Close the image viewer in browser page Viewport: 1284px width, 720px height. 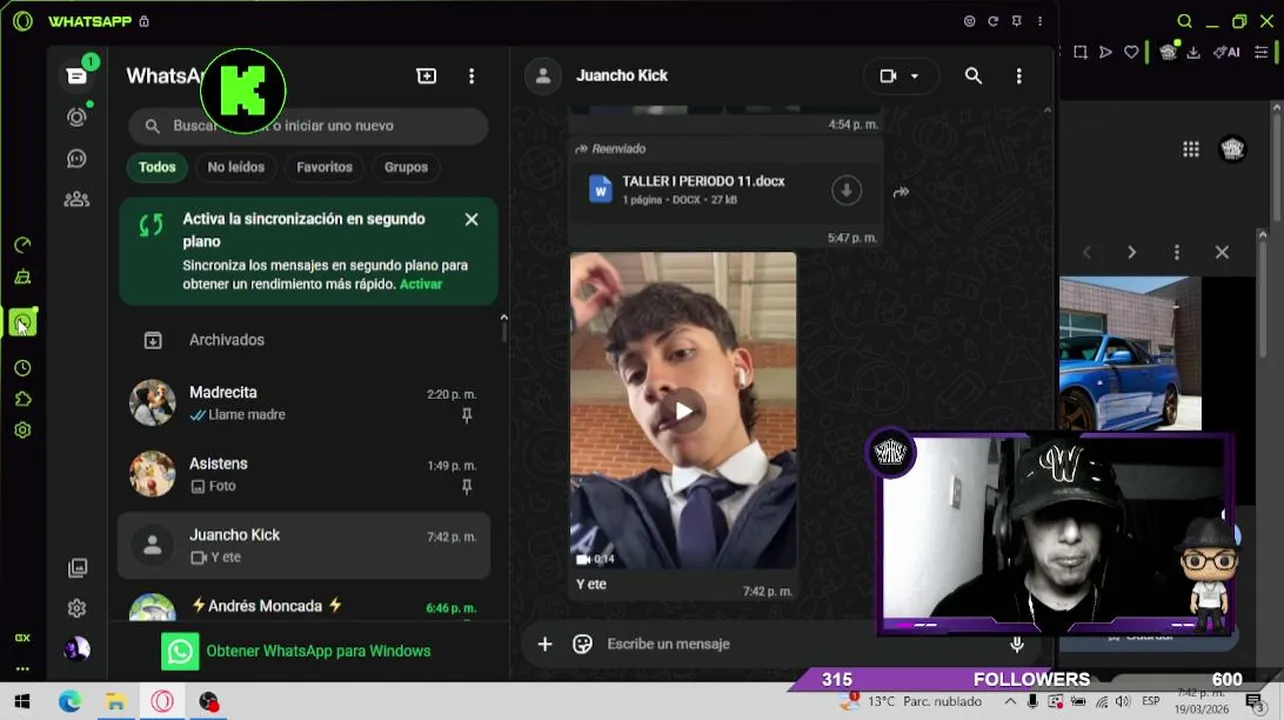[x=1222, y=252]
